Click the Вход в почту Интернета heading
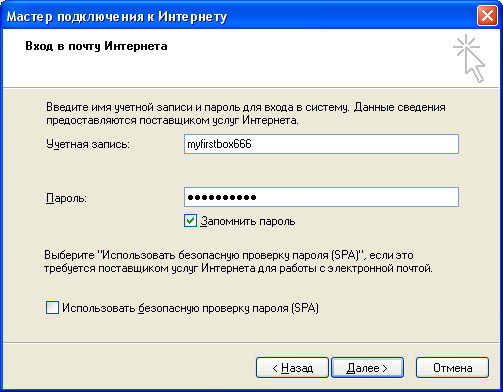503x392 pixels. pos(96,46)
